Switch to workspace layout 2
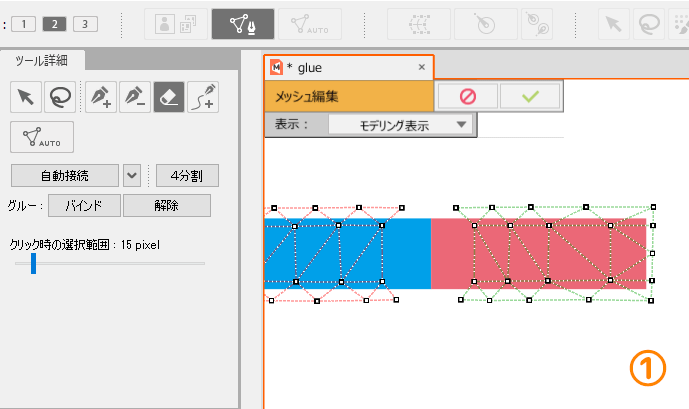The image size is (689, 409). point(55,23)
